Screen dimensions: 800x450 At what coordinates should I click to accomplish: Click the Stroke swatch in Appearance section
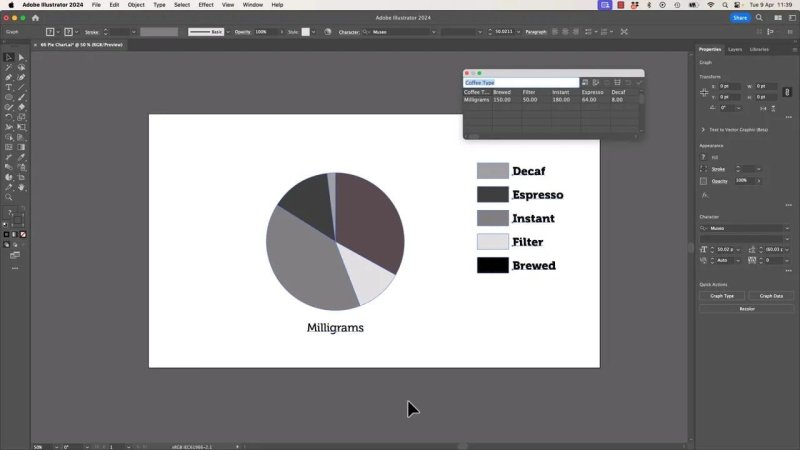pos(704,169)
